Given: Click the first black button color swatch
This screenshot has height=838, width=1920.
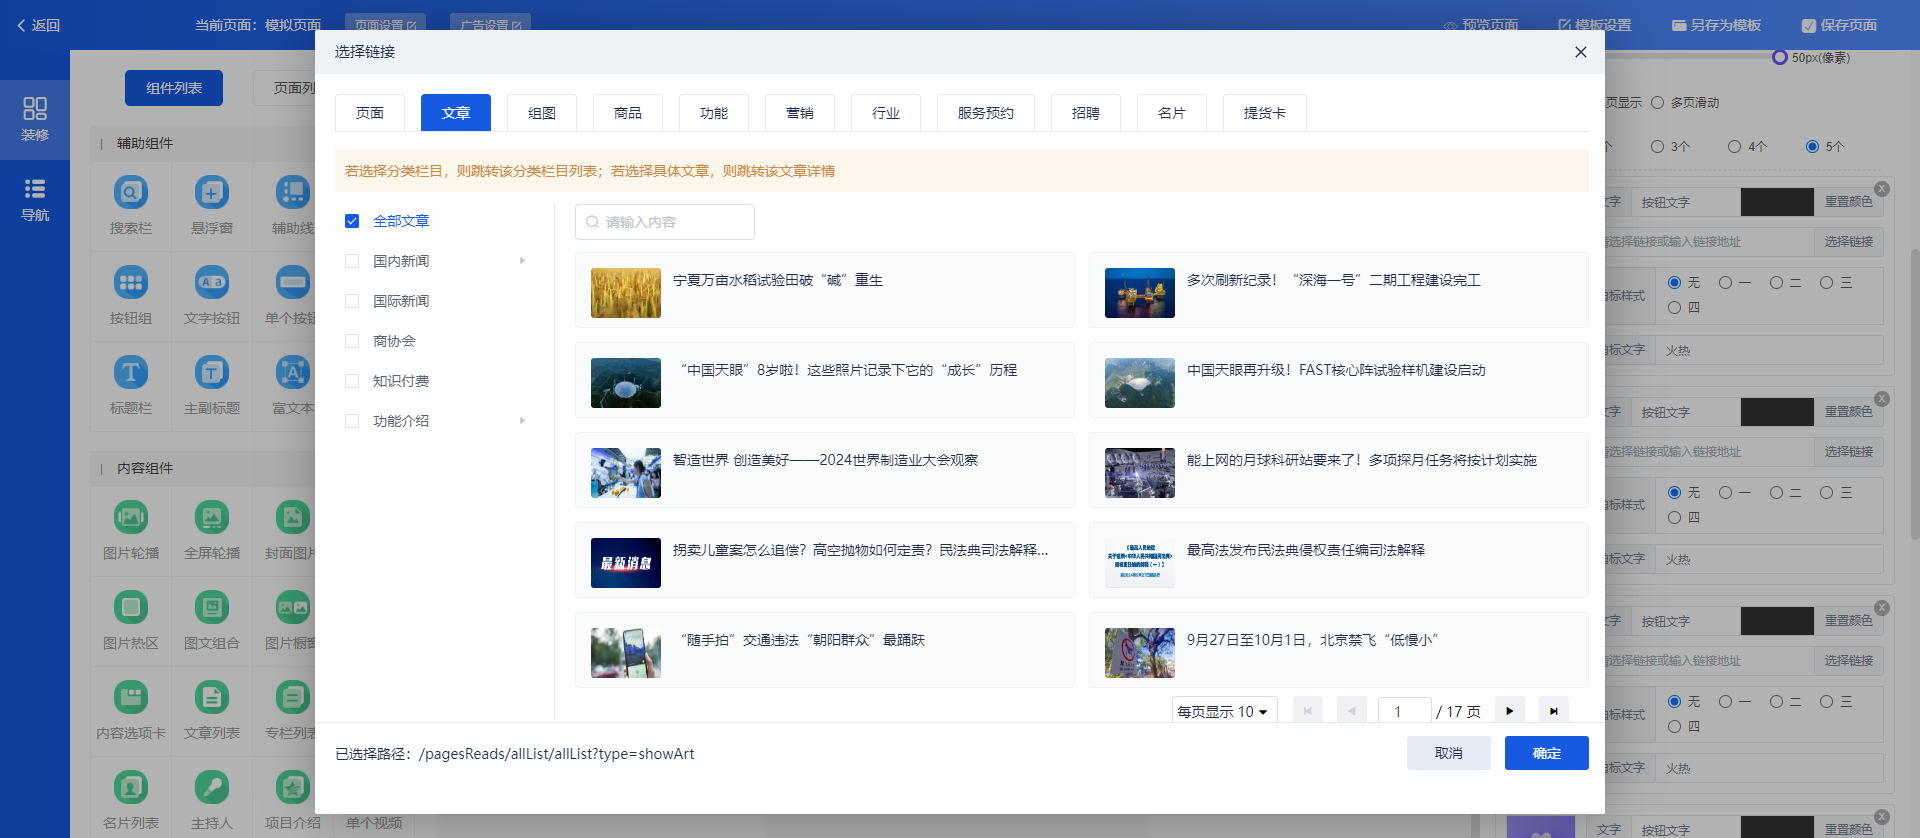Looking at the screenshot, I should click(x=1776, y=202).
